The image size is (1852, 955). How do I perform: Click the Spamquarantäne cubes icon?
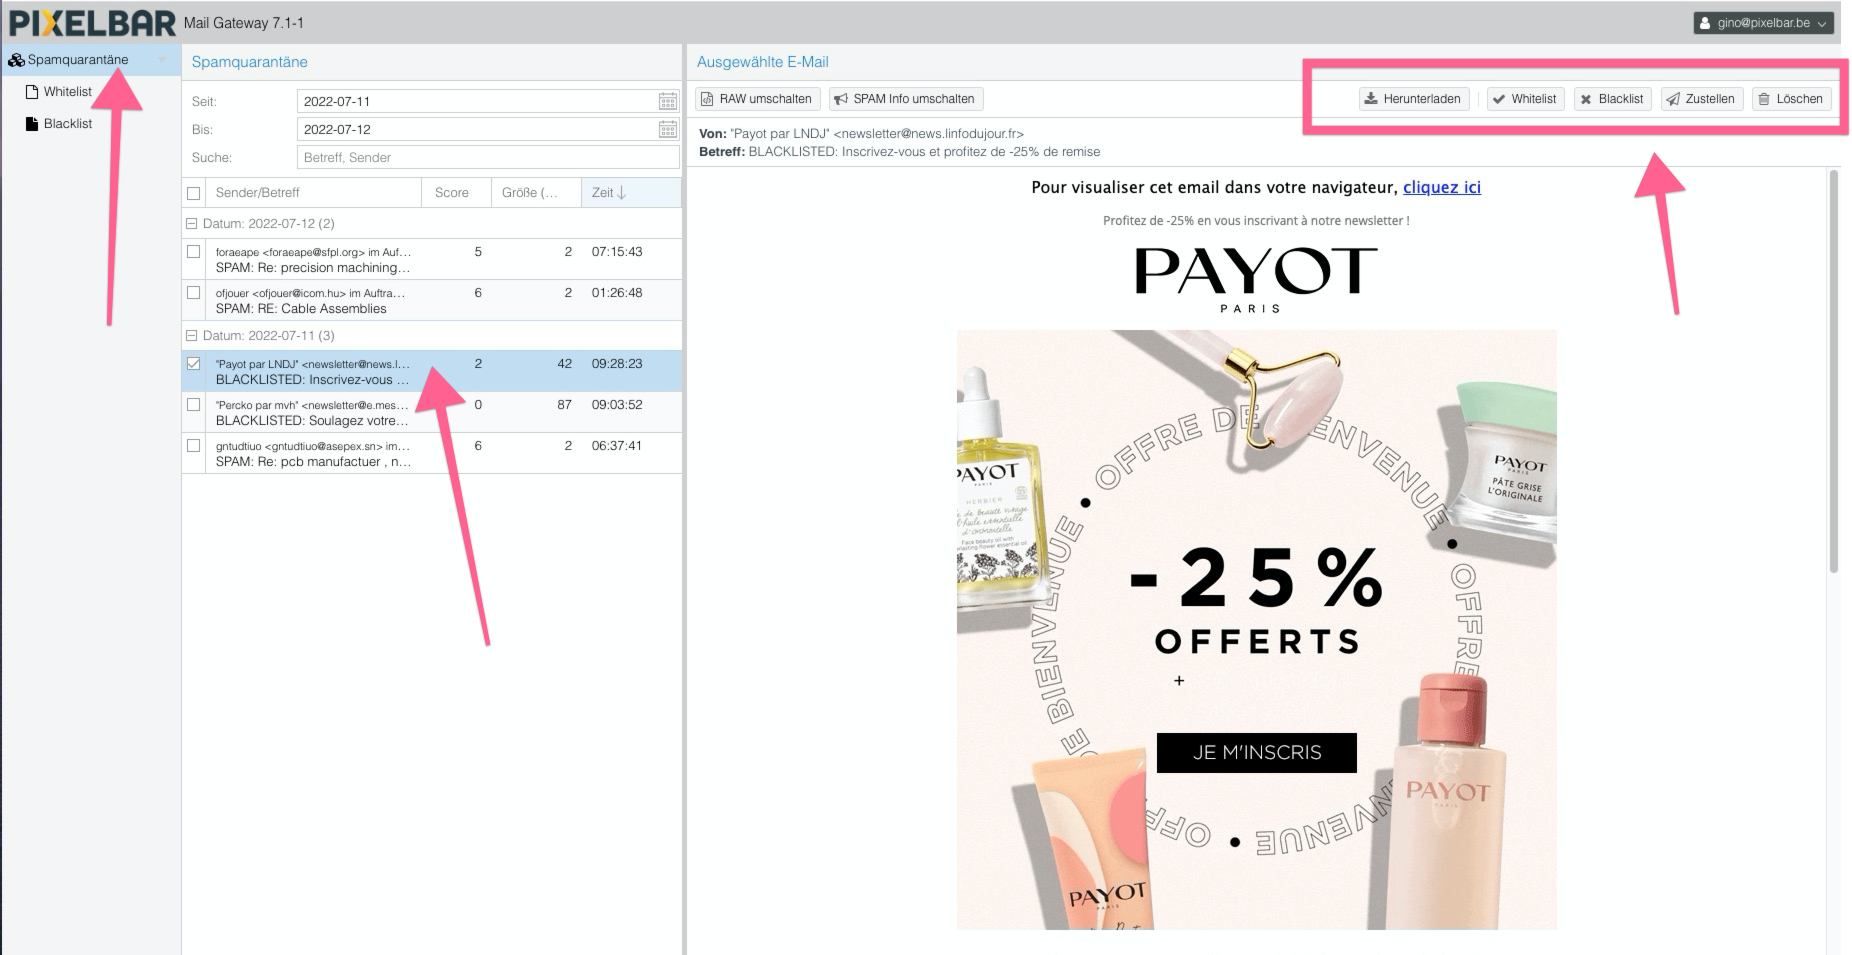(x=16, y=60)
